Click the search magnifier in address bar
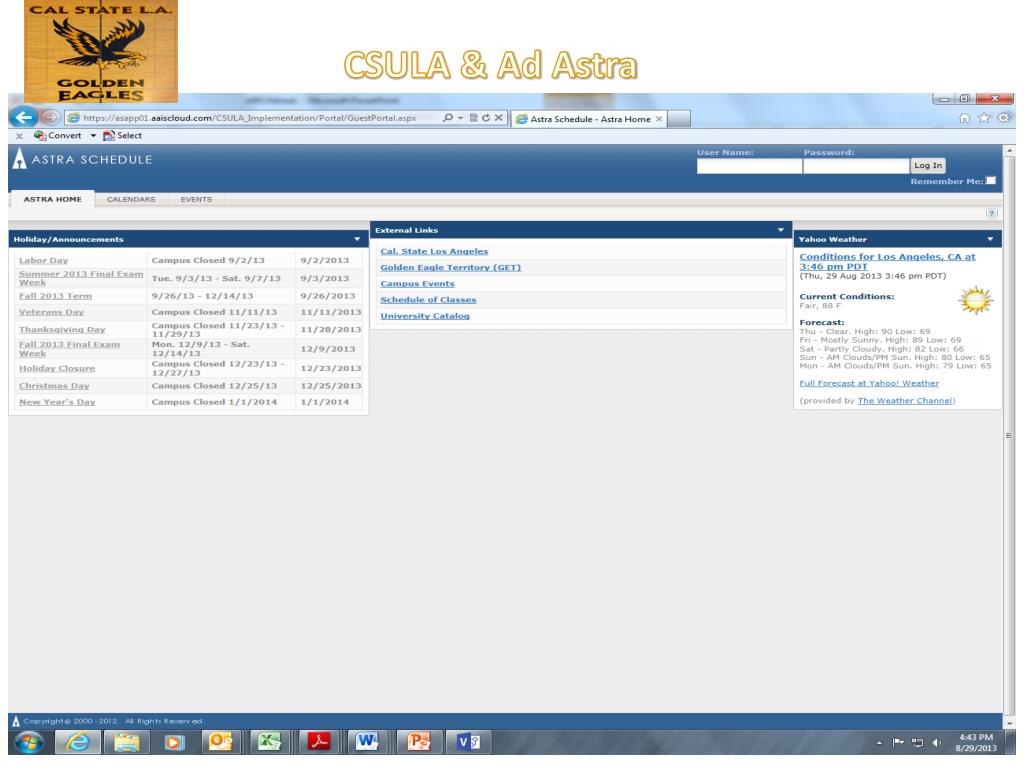 click(448, 118)
